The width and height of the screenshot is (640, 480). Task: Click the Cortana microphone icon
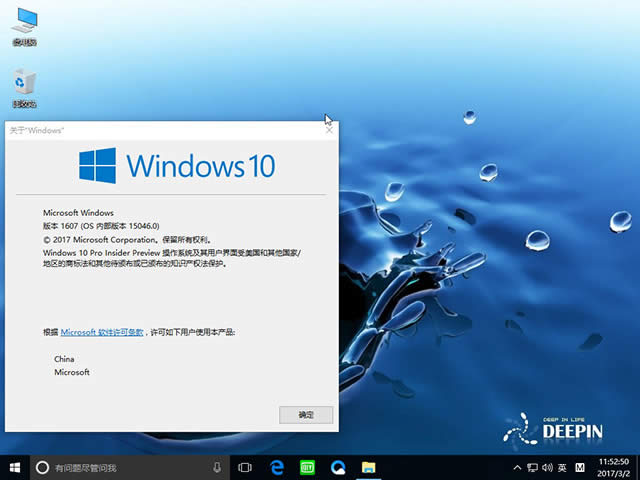217,467
